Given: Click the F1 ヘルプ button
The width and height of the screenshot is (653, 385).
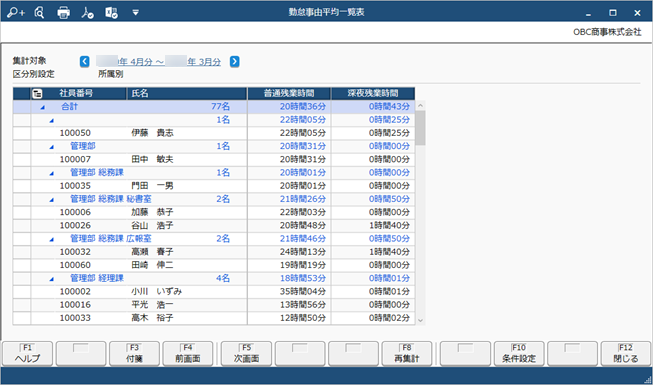Looking at the screenshot, I should tap(27, 354).
